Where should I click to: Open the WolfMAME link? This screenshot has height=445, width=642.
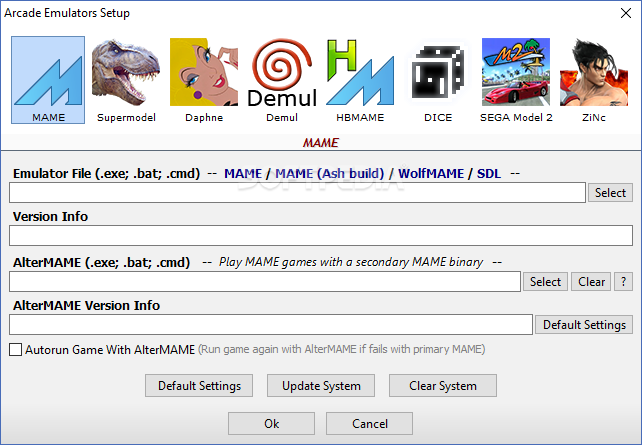pos(431,174)
